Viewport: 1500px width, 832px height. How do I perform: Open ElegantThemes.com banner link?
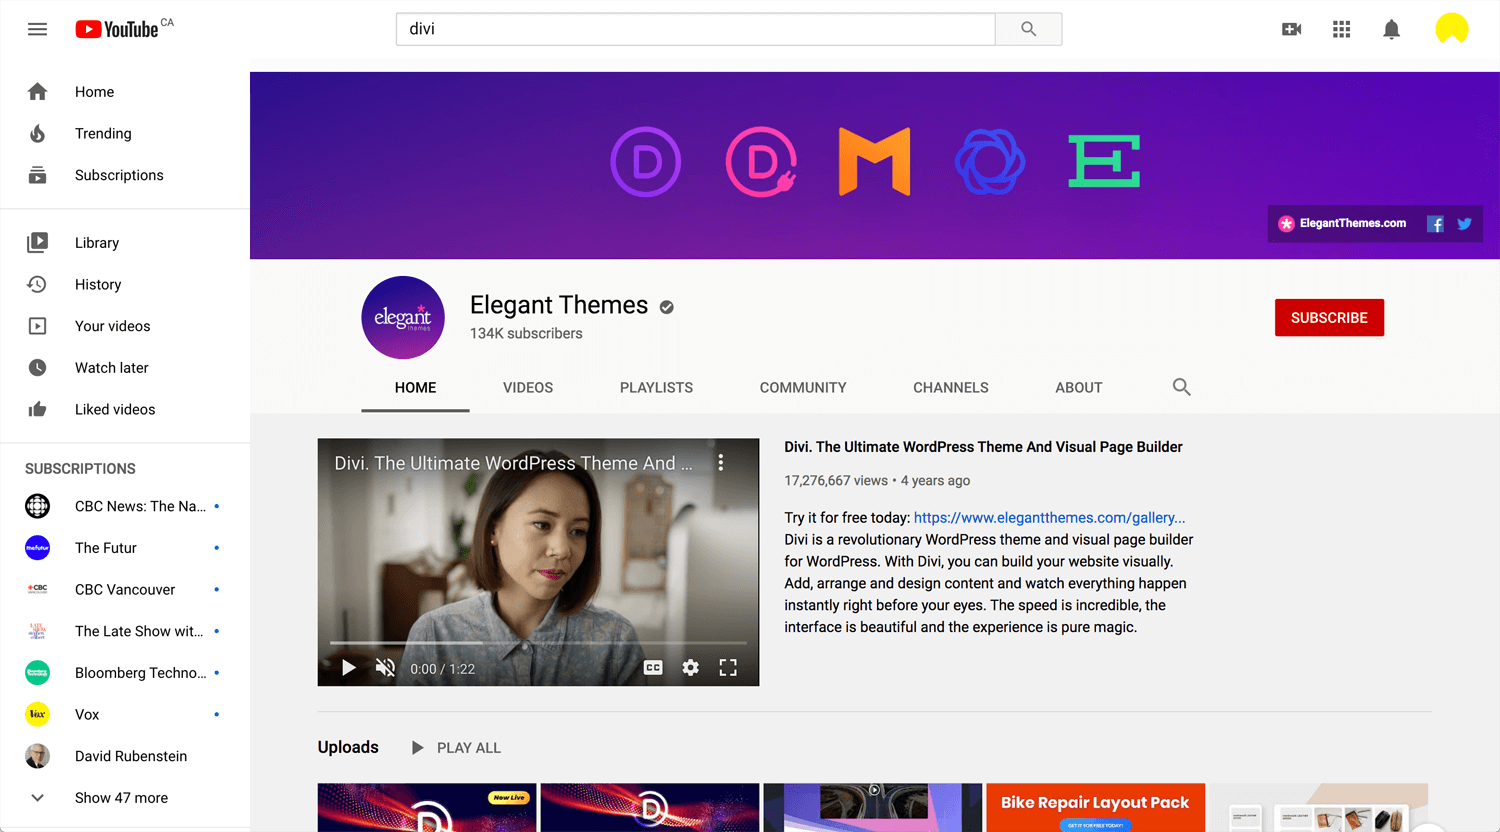point(1343,224)
